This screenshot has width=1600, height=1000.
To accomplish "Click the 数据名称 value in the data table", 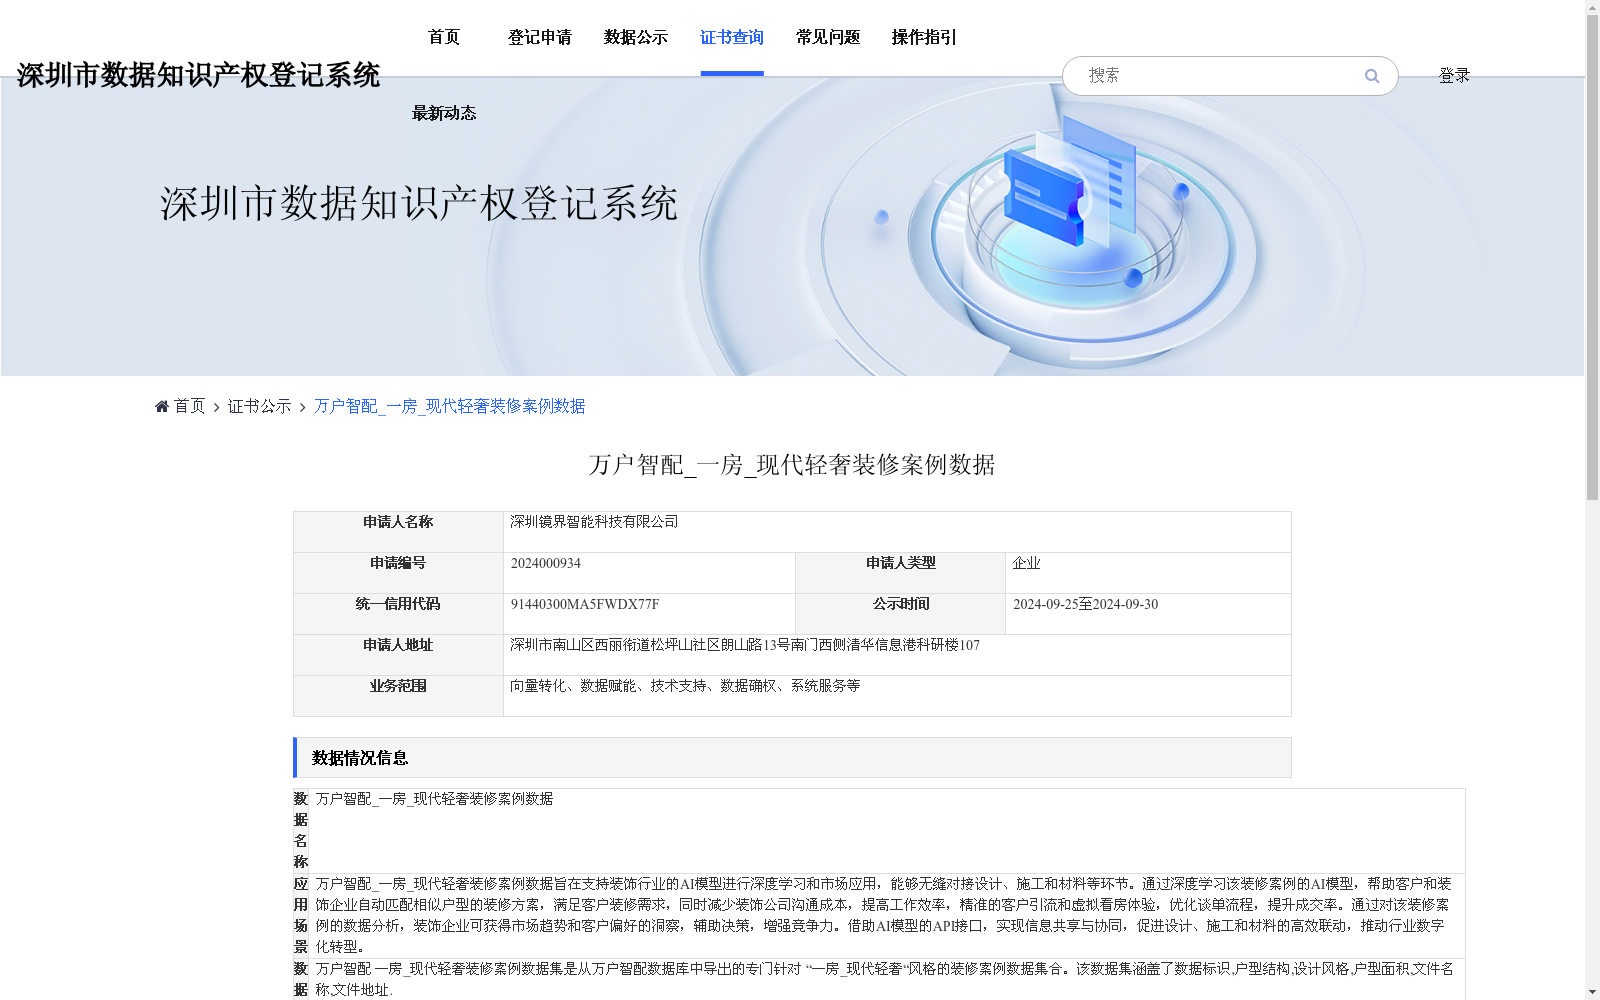I will click(435, 799).
